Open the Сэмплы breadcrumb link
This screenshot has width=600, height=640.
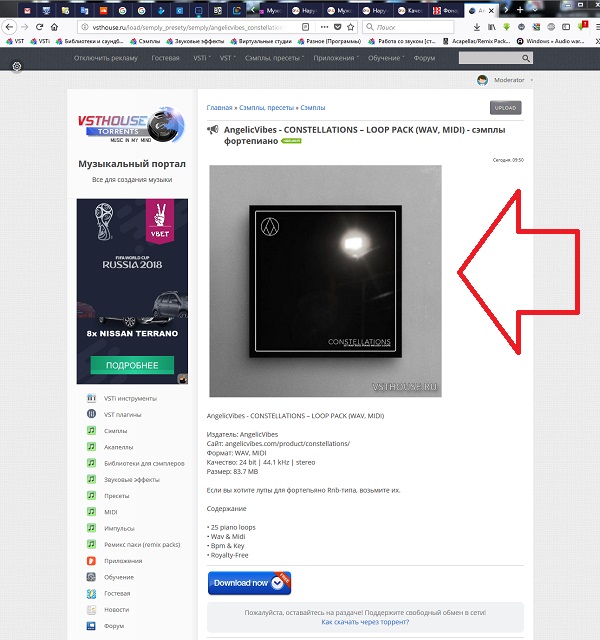tap(313, 108)
